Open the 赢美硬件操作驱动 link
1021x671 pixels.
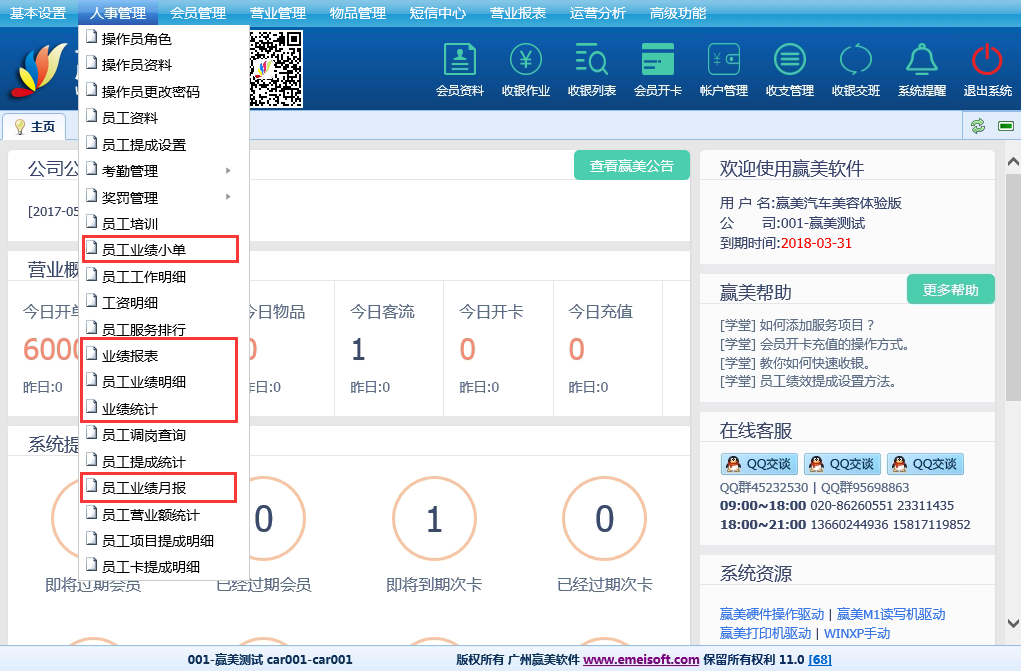point(771,614)
